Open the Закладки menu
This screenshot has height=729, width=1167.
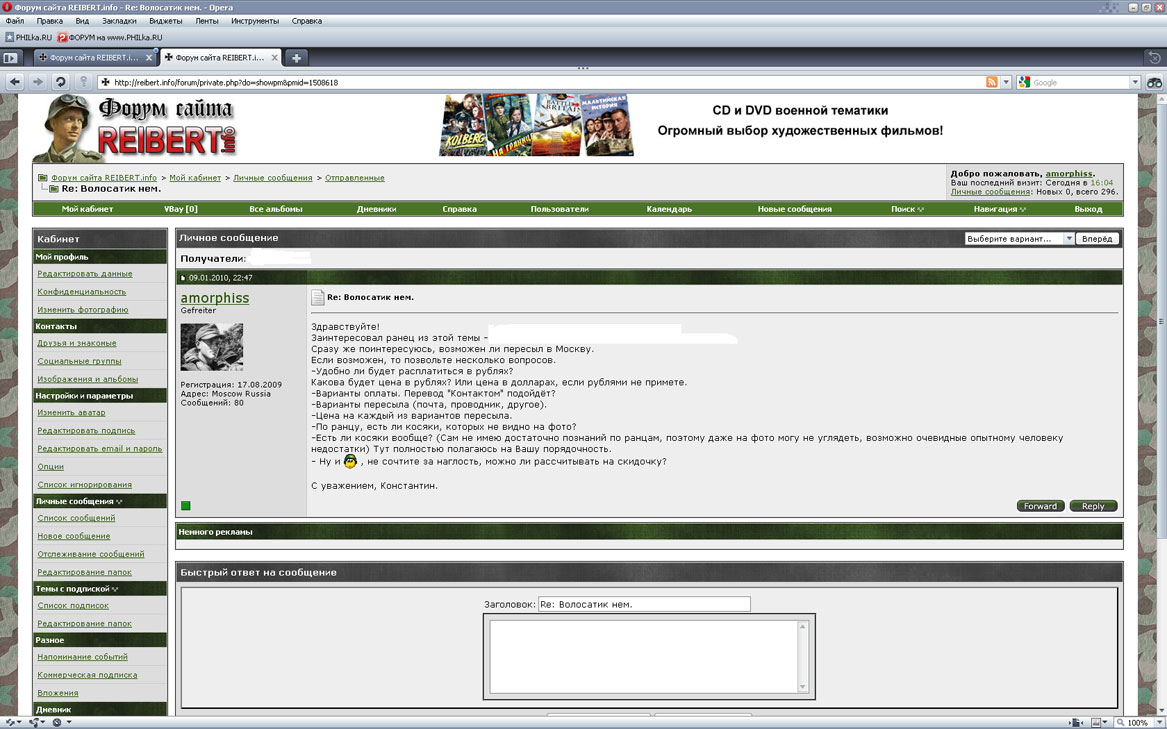(x=119, y=21)
